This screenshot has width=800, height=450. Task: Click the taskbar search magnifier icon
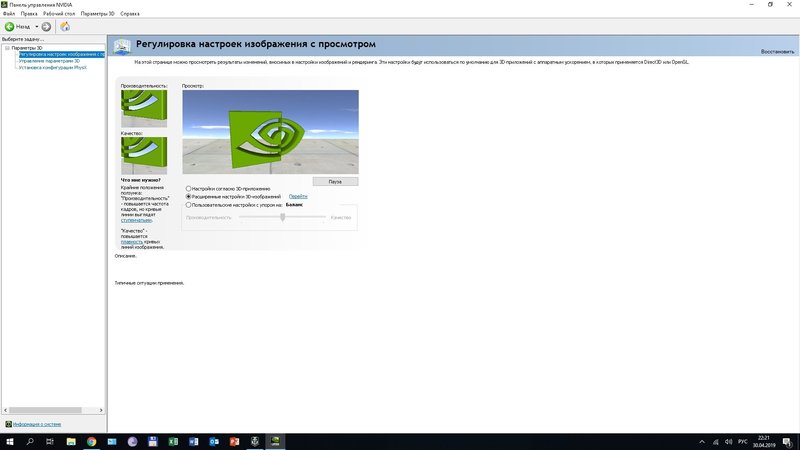[x=30, y=442]
